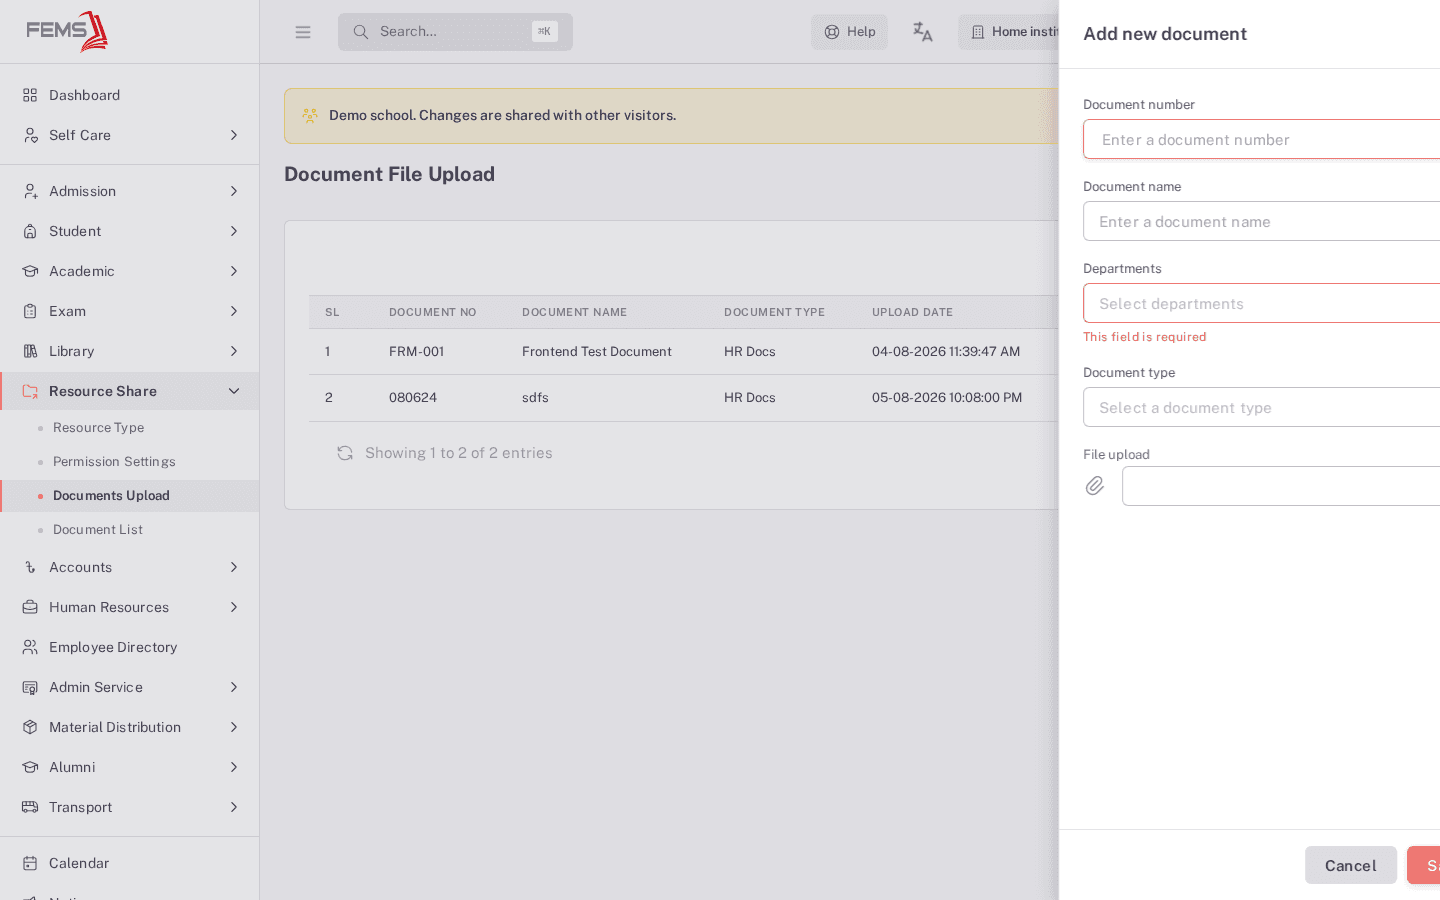Toggle the hamburger sidebar menu icon
This screenshot has width=1440, height=900.
pos(303,32)
